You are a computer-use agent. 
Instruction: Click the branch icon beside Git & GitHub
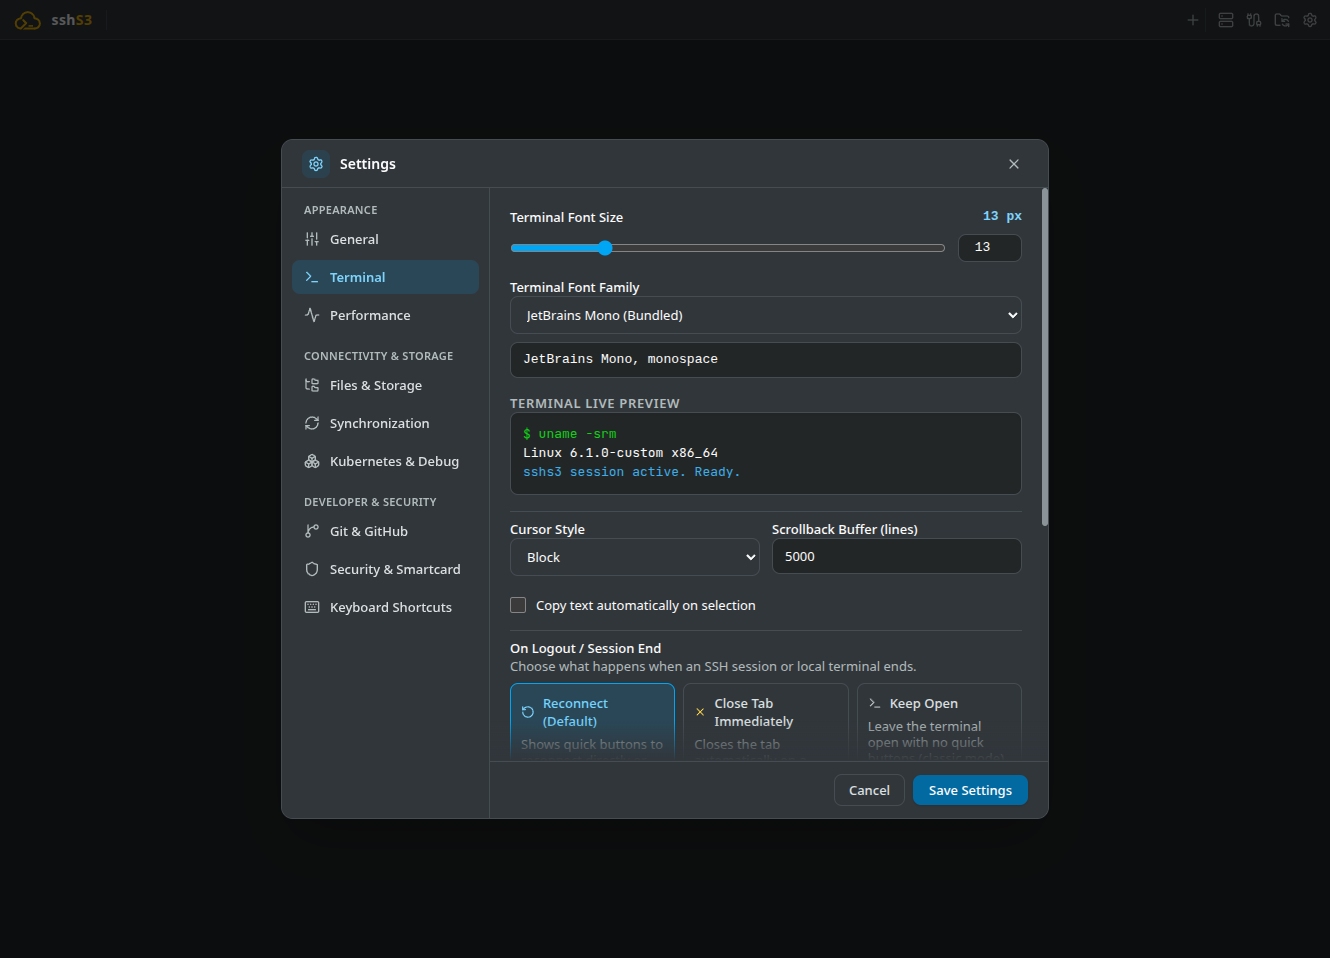coord(312,531)
